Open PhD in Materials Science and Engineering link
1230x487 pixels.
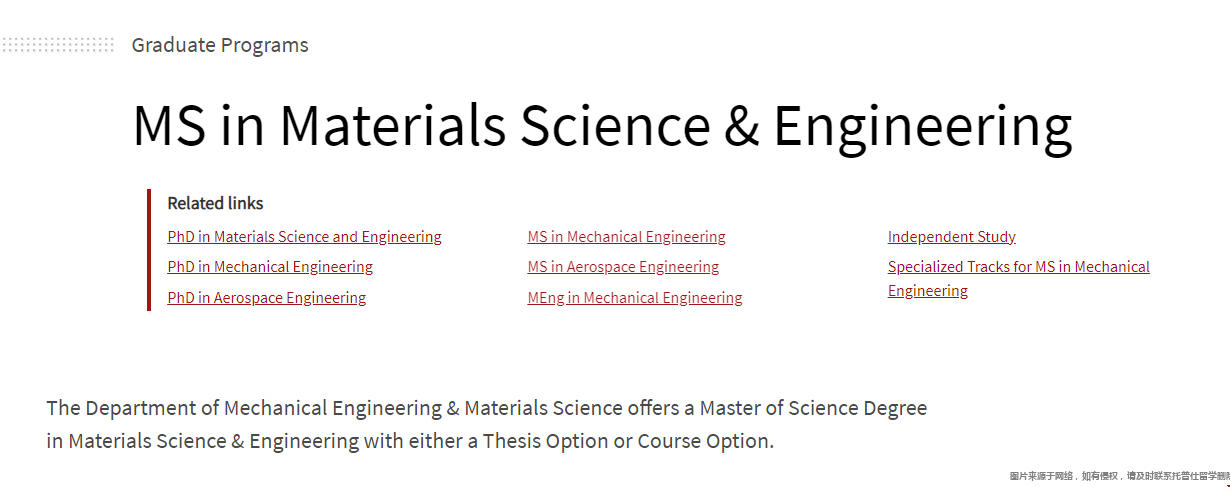coord(304,237)
